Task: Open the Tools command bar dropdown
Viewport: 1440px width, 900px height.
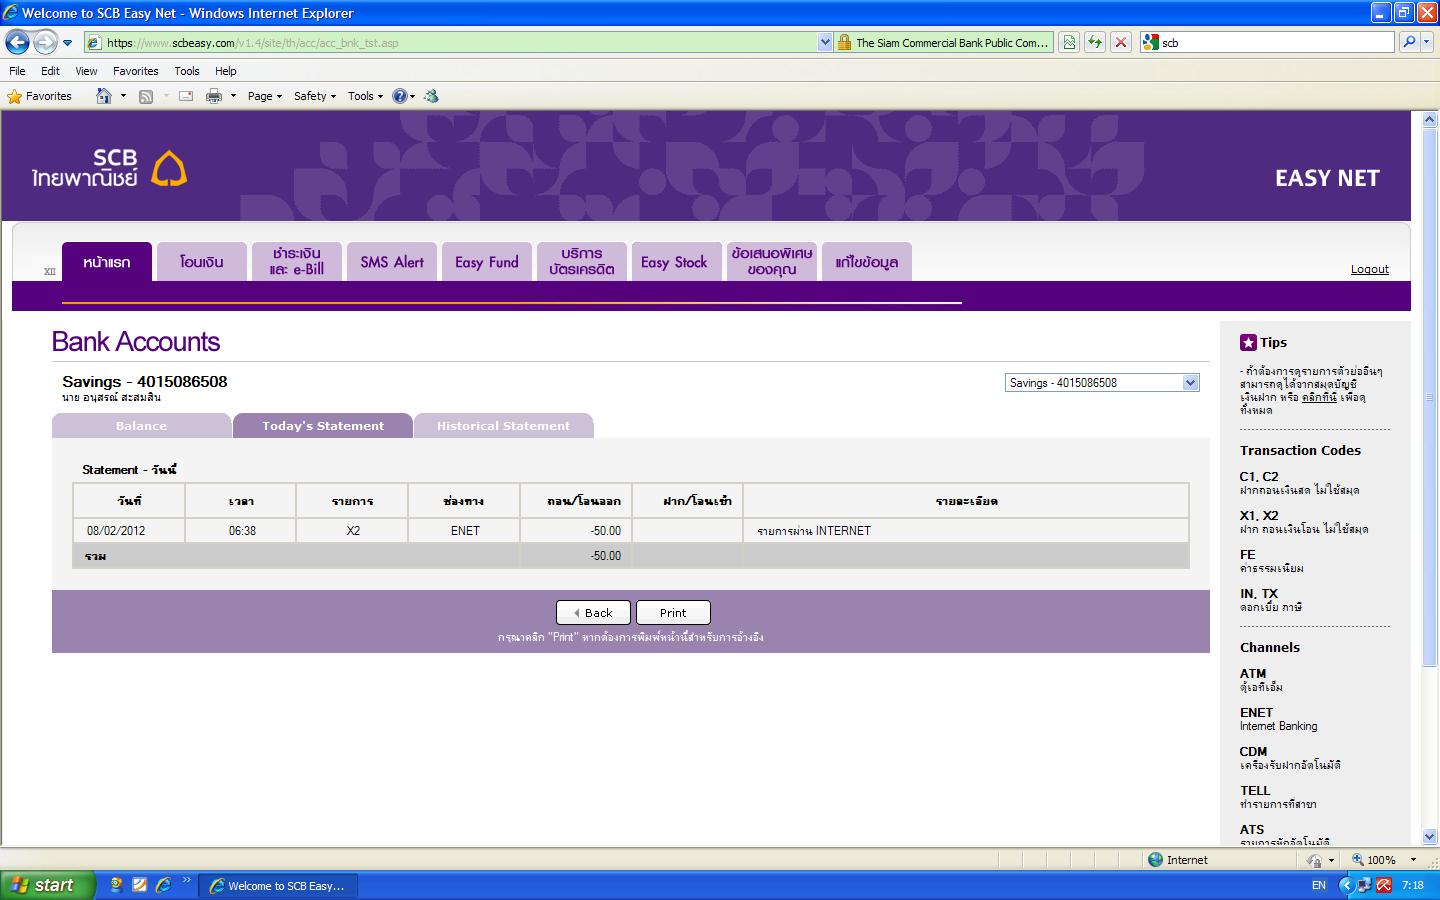Action: (x=365, y=96)
